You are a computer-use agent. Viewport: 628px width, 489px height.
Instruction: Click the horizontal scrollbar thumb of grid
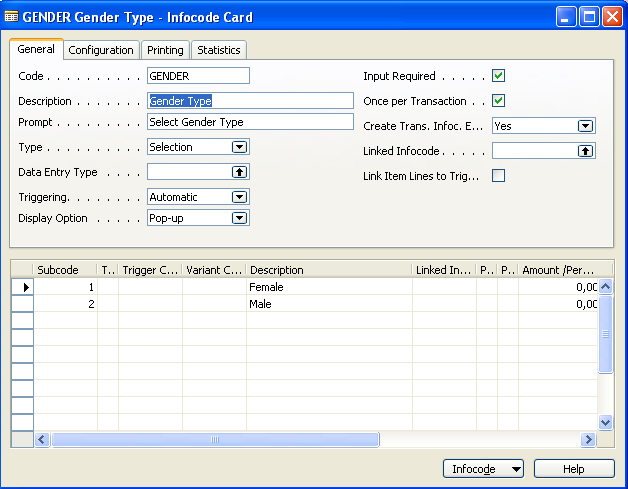click(x=215, y=440)
